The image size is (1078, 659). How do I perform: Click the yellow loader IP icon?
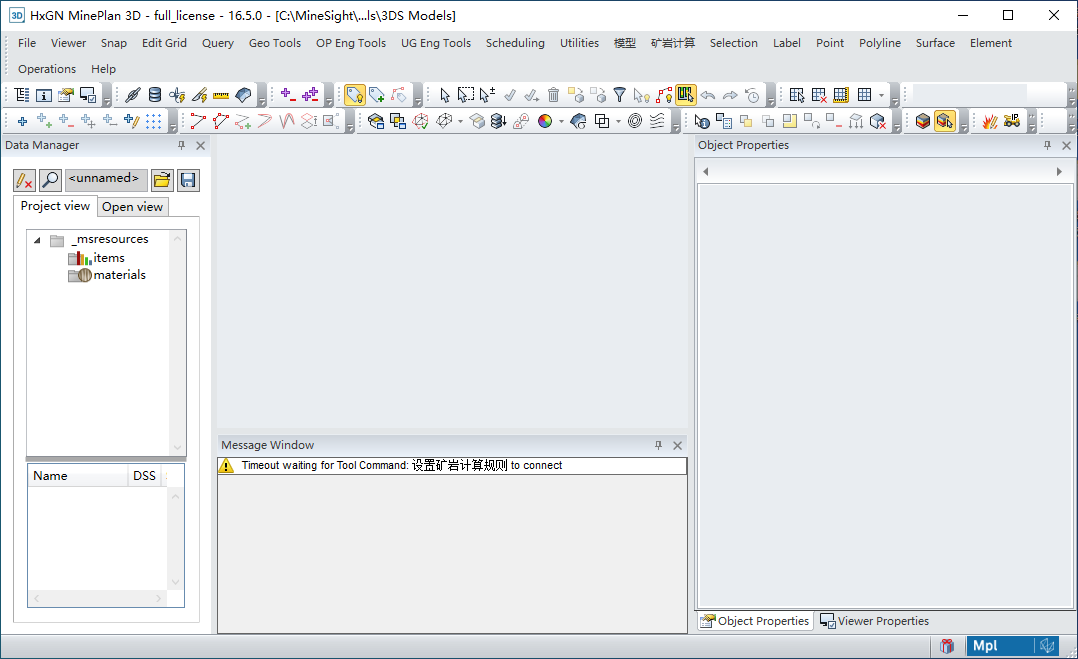[1011, 122]
